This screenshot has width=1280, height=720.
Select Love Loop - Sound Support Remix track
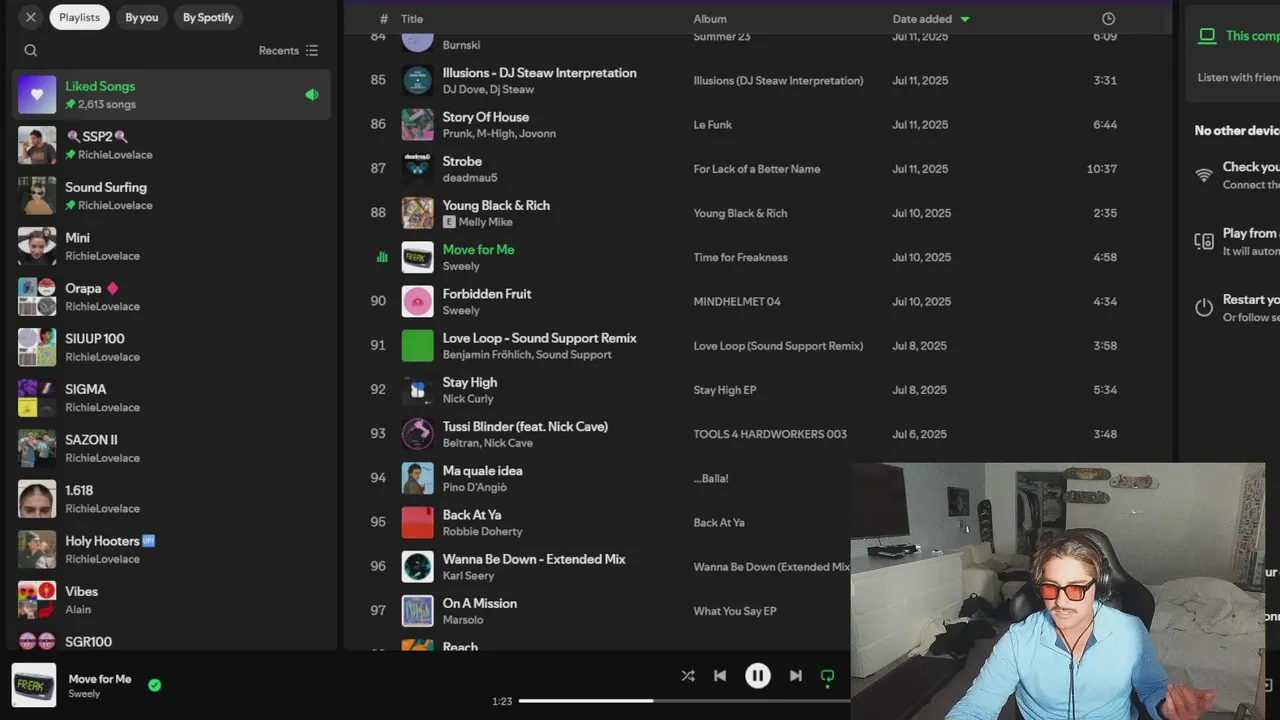coord(539,338)
